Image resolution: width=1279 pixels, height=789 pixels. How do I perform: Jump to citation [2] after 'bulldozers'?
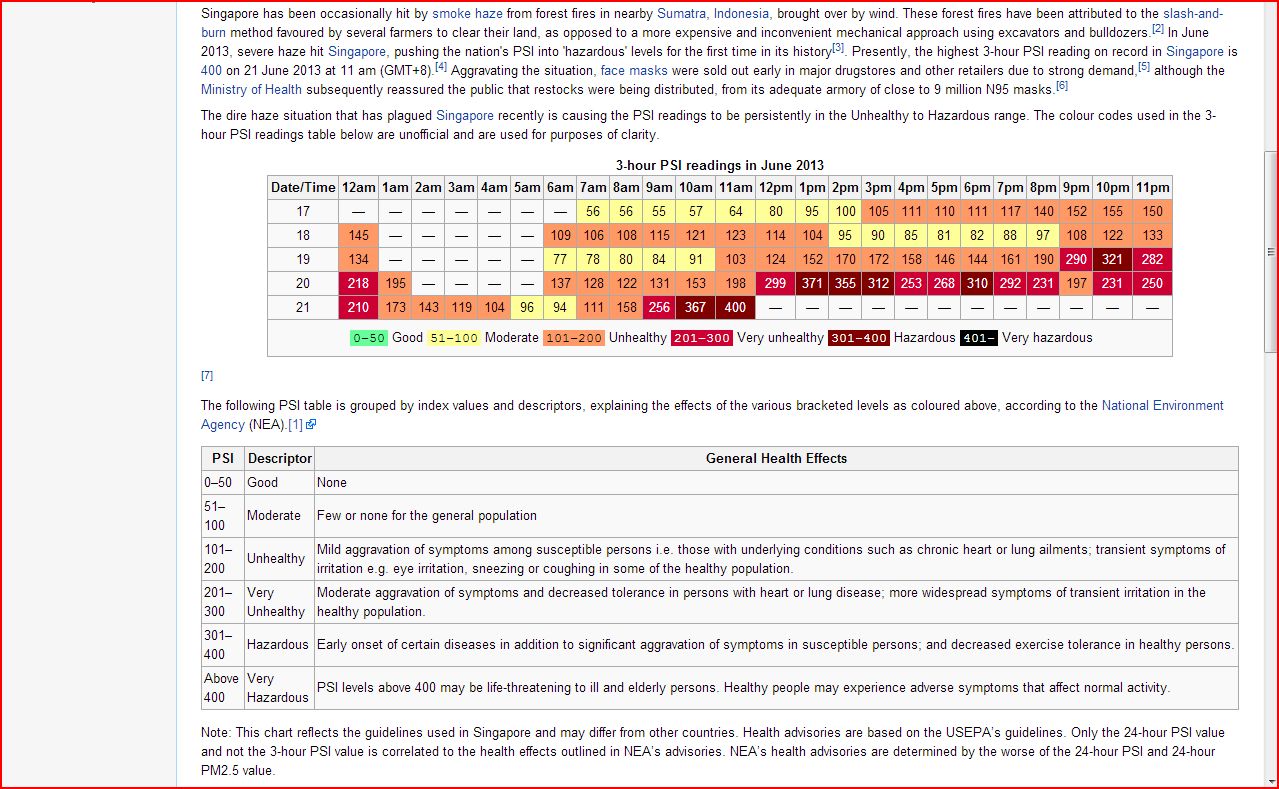[x=1157, y=29]
